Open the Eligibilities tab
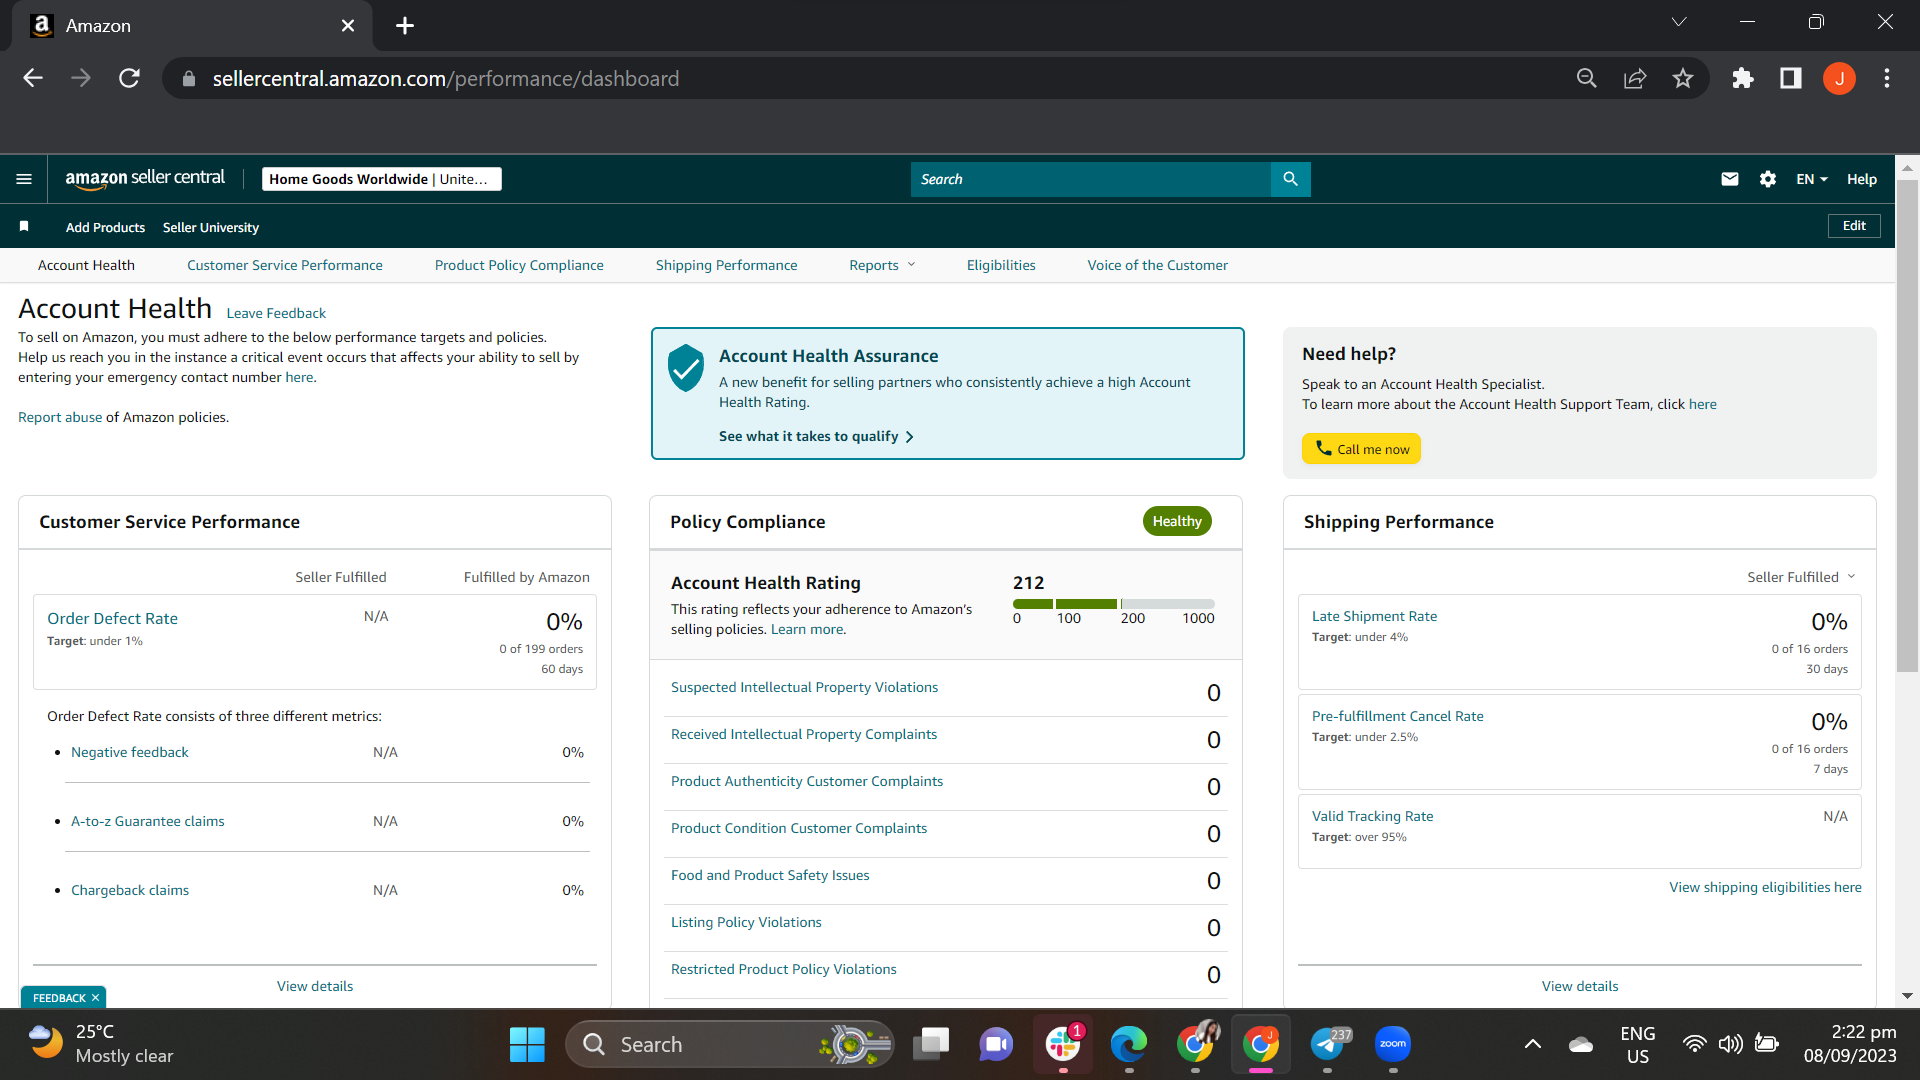Image resolution: width=1920 pixels, height=1080 pixels. click(x=1001, y=265)
